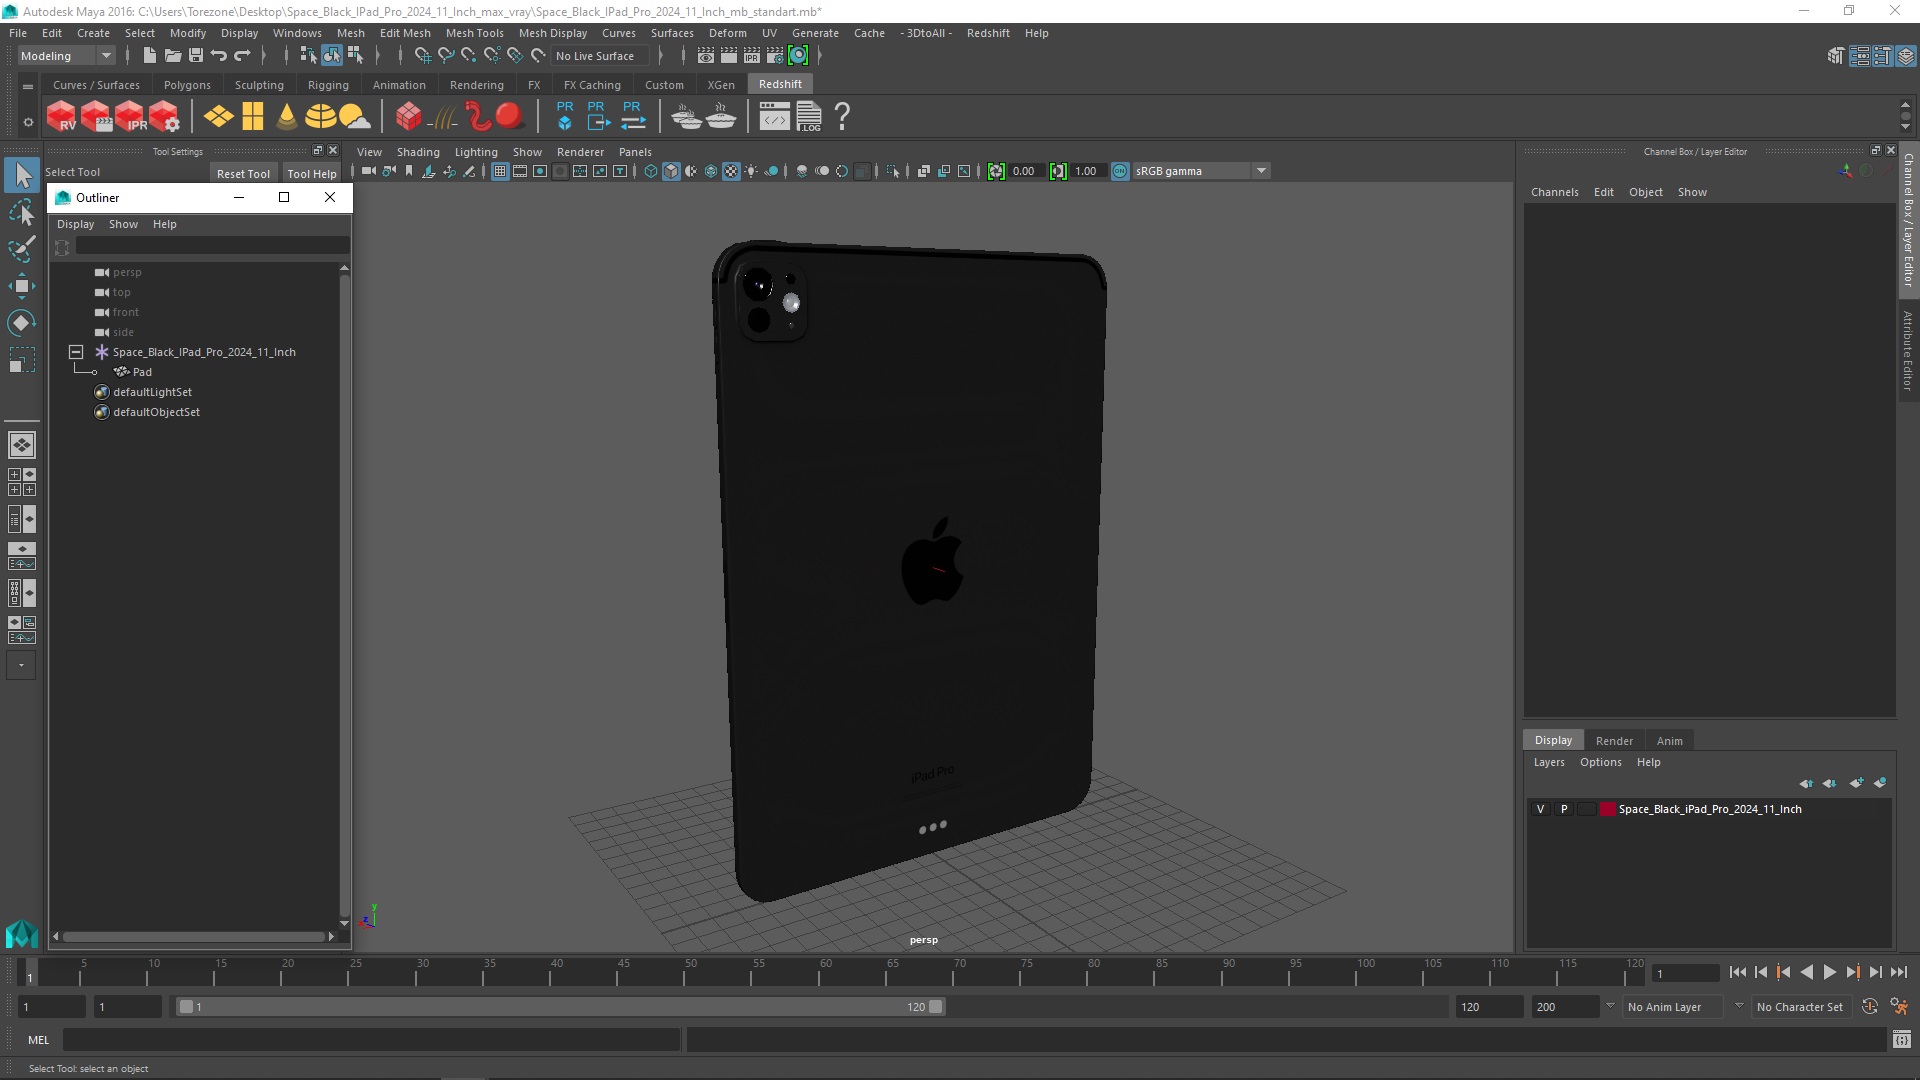Image resolution: width=1920 pixels, height=1080 pixels.
Task: Click the New scene icon
Action: point(149,56)
